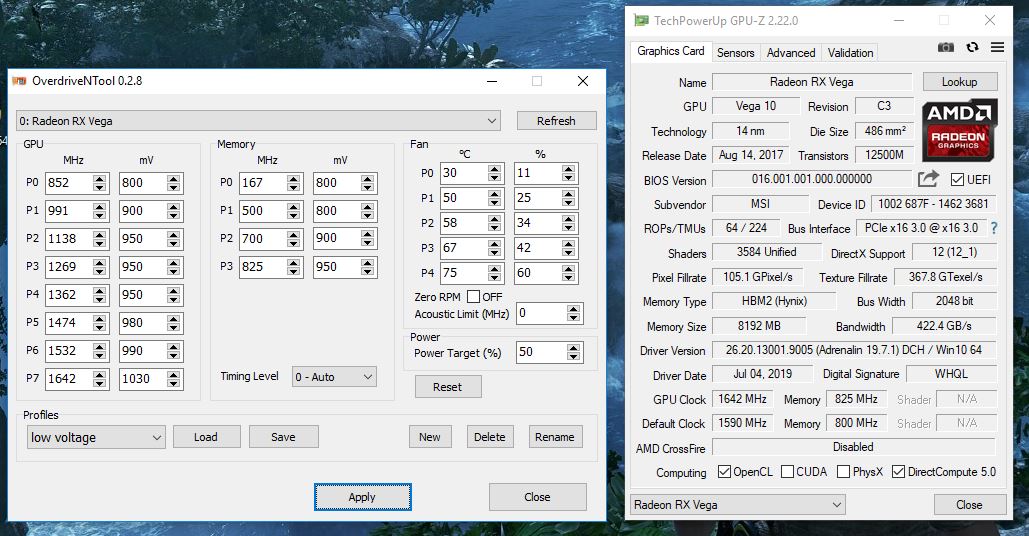This screenshot has height=536, width=1029.
Task: Increase the GPU P0 MHz spinner
Action: click(x=100, y=178)
